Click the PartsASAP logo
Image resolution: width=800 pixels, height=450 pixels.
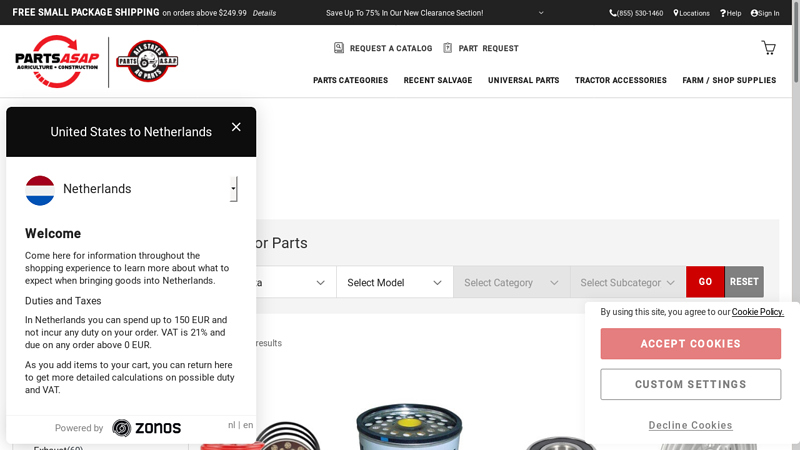pos(57,61)
